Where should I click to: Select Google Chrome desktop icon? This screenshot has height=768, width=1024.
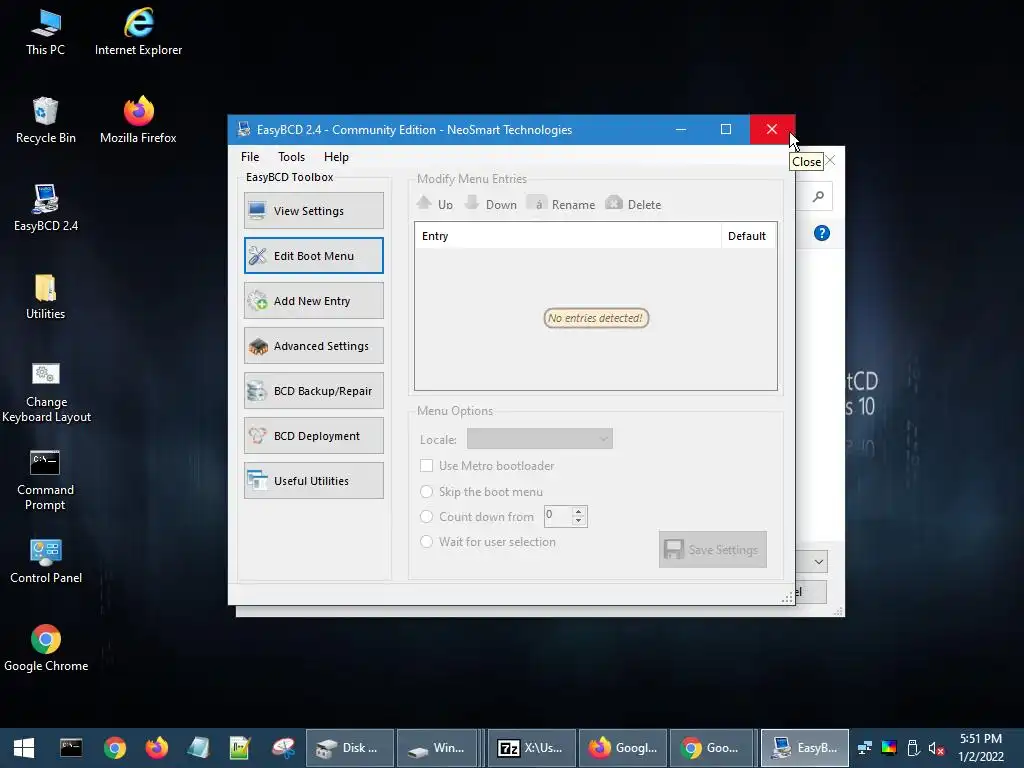pyautogui.click(x=46, y=648)
